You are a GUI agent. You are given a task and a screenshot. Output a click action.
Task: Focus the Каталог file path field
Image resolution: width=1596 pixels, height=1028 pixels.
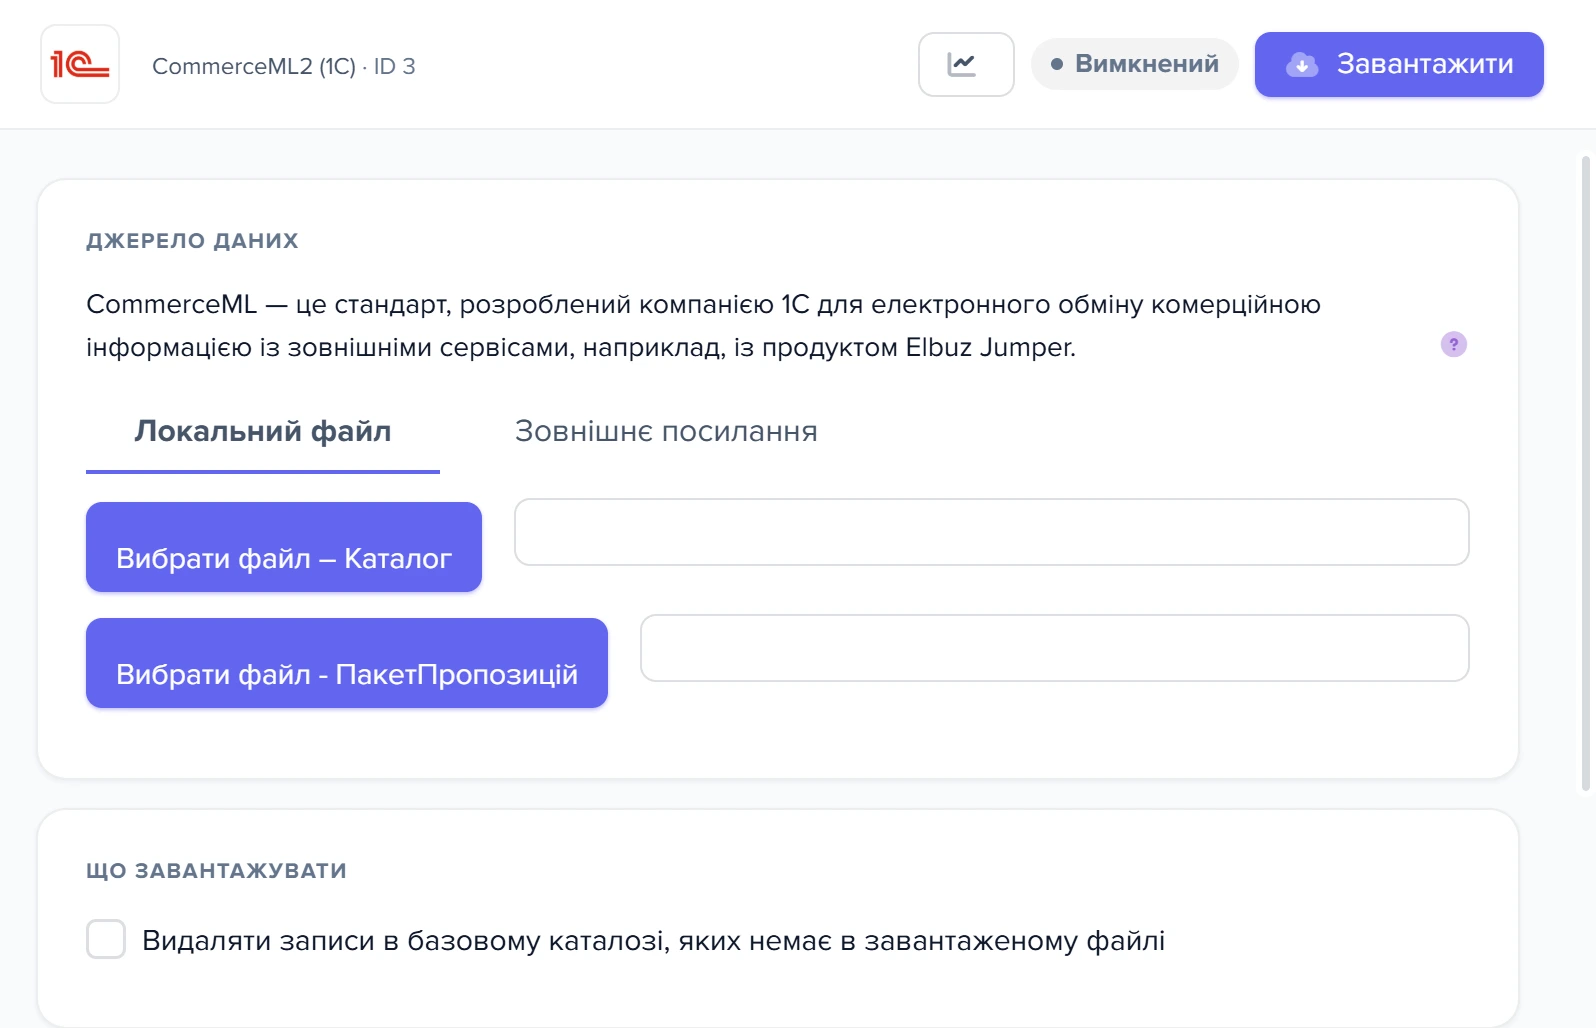(991, 532)
